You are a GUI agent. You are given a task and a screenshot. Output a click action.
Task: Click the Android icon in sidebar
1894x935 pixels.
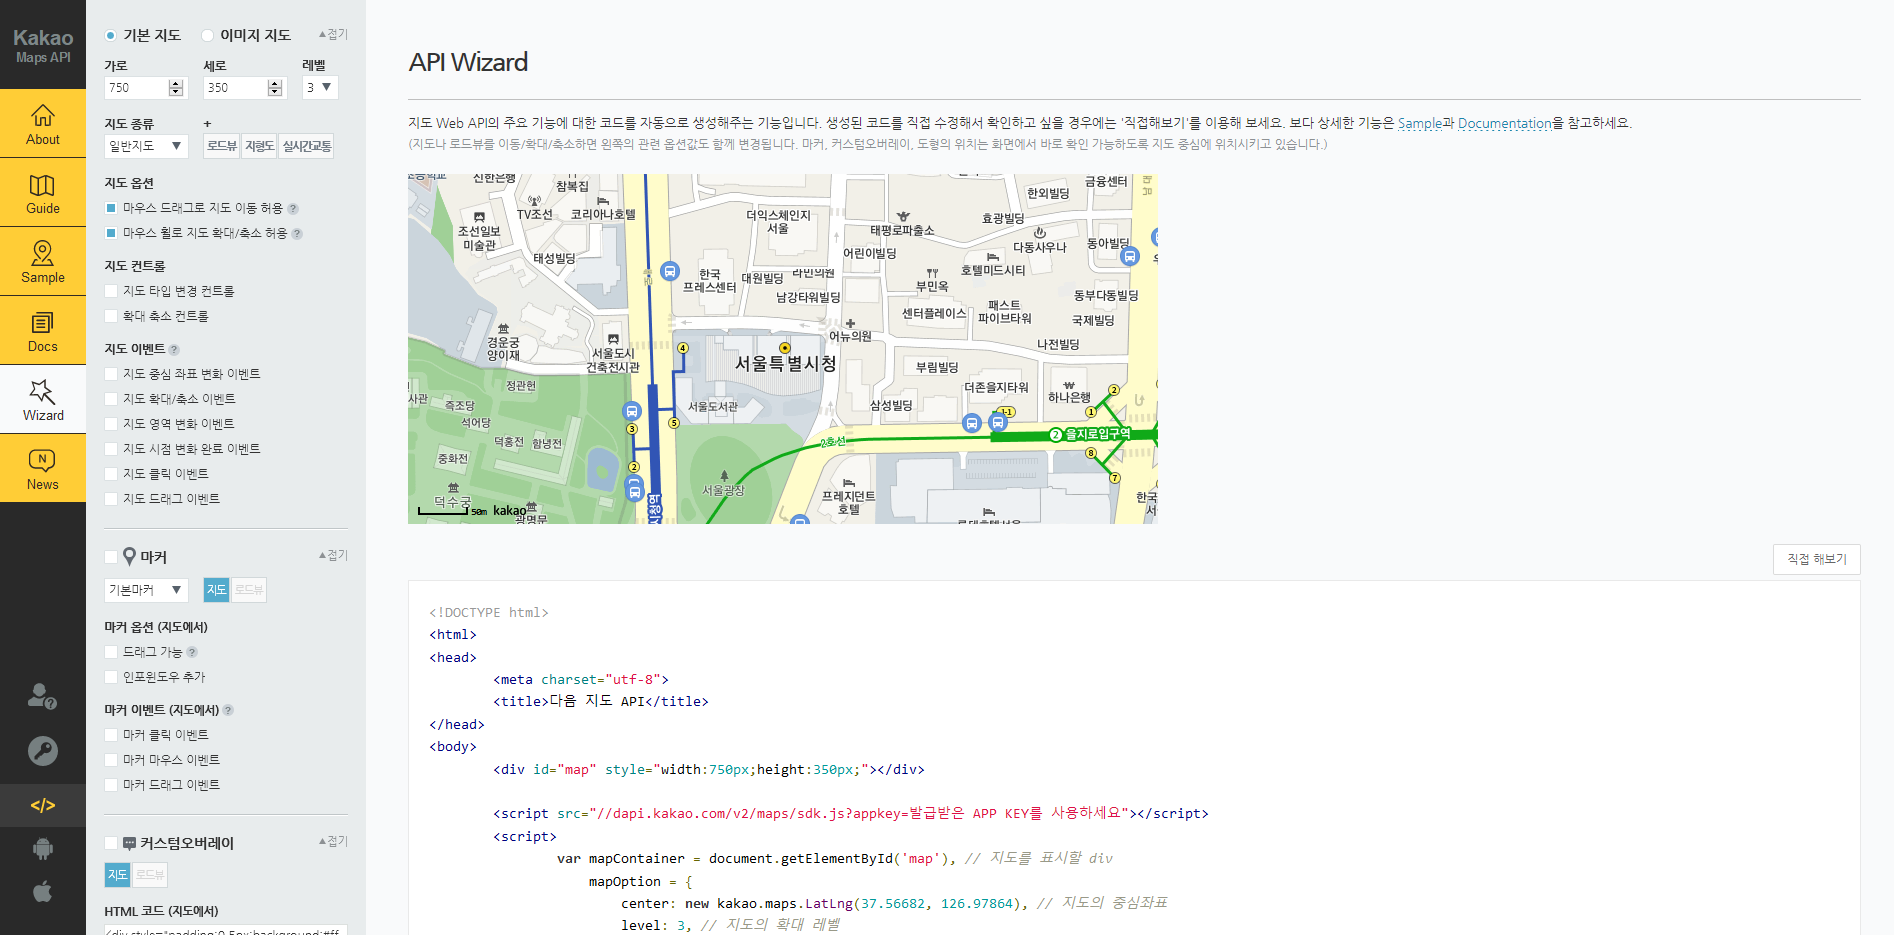coord(42,849)
